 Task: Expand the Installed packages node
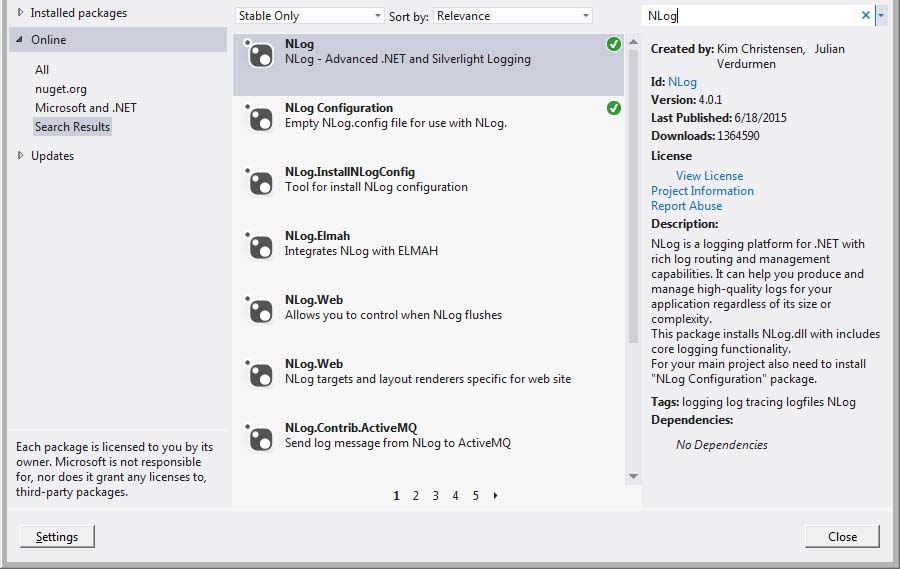click(22, 13)
